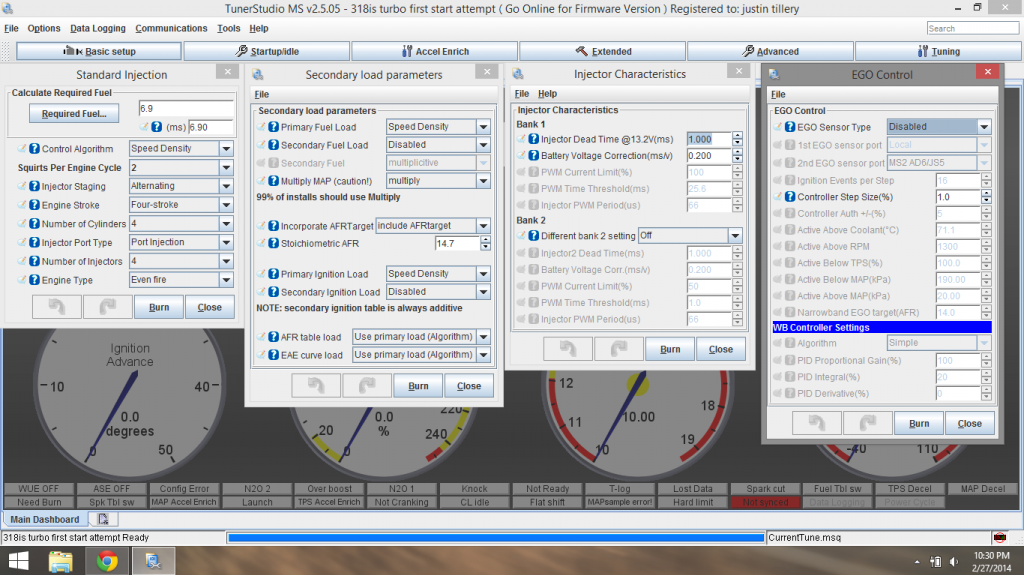This screenshot has width=1024, height=575.
Task: Click the Injector Dead Time value field
Action: (x=709, y=139)
